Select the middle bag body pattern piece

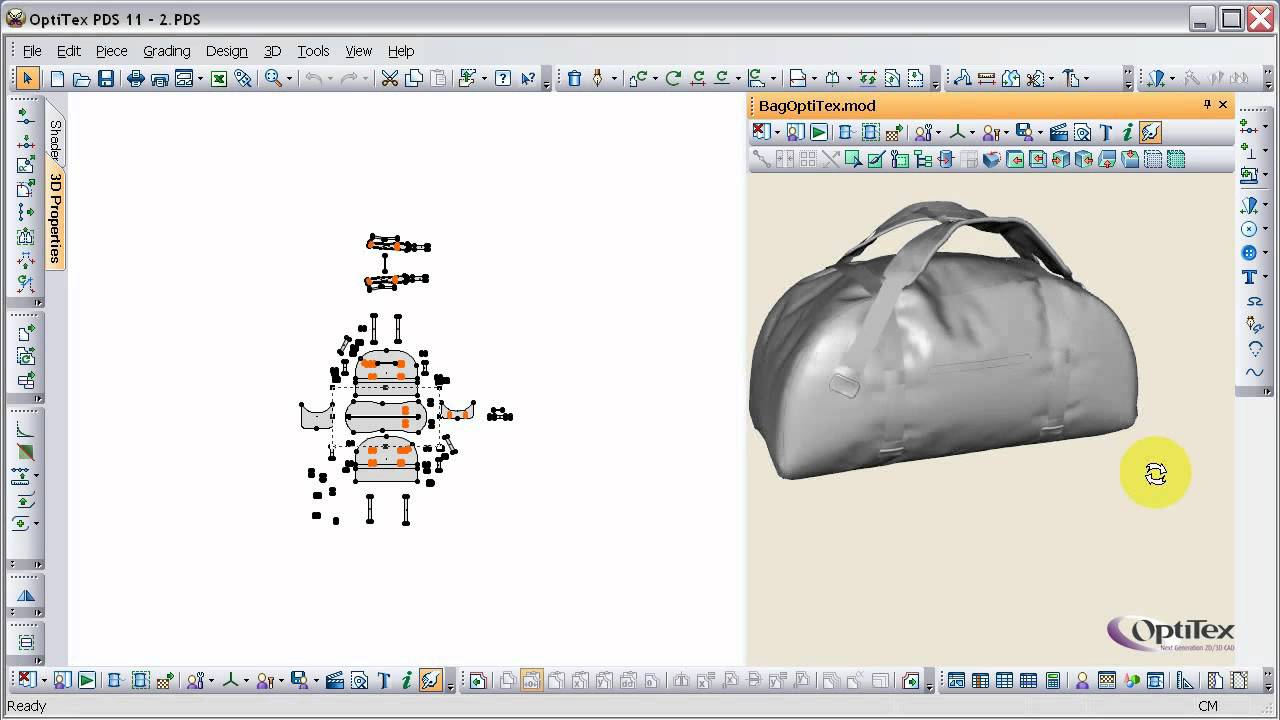click(x=386, y=415)
